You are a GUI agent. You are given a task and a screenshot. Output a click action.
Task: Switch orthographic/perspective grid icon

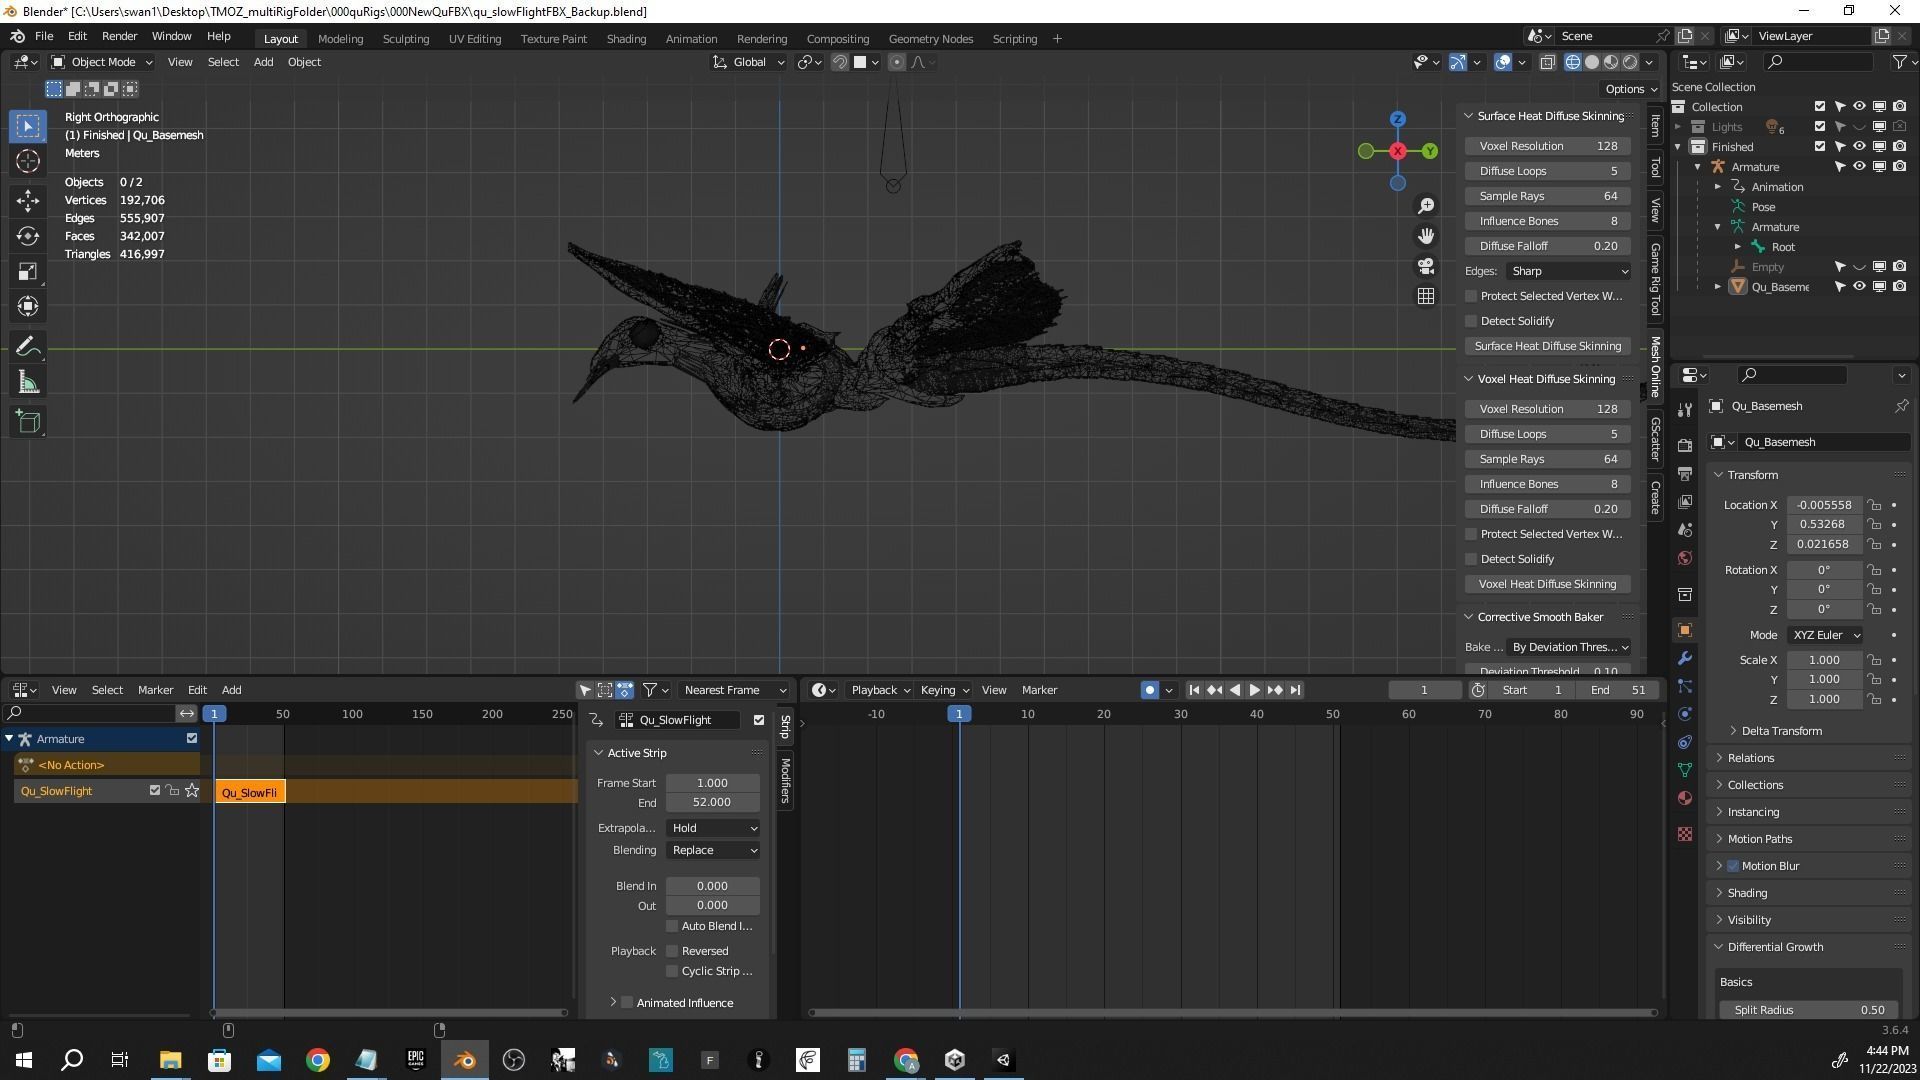click(1426, 296)
